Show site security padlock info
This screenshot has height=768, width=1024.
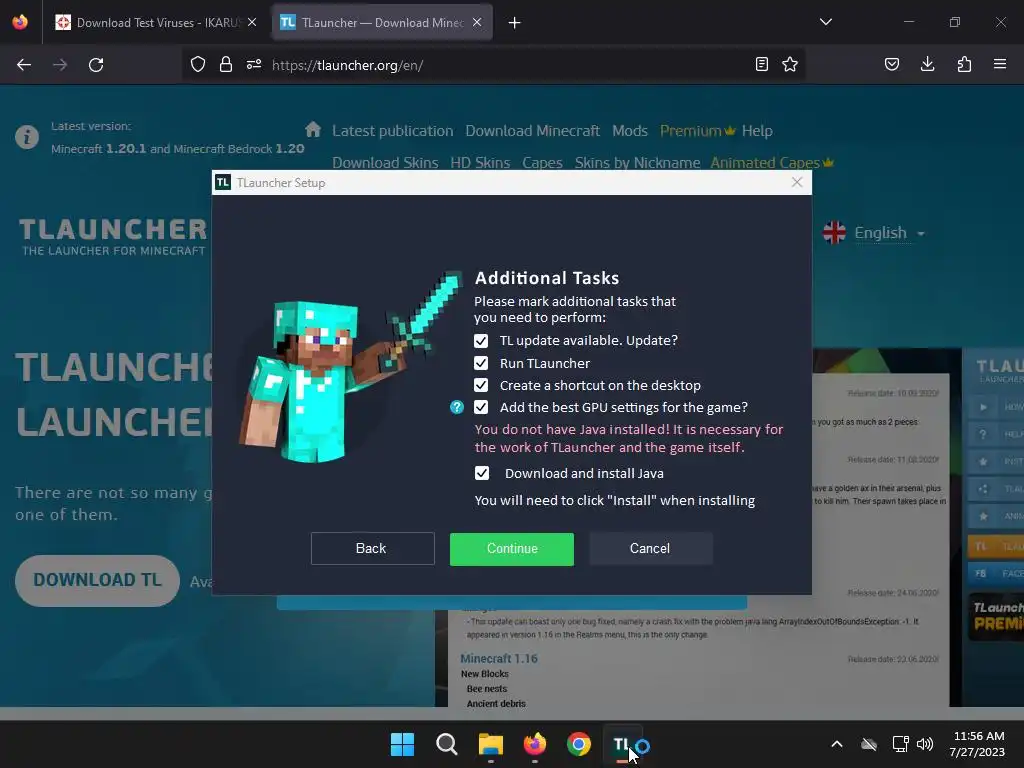tap(226, 65)
